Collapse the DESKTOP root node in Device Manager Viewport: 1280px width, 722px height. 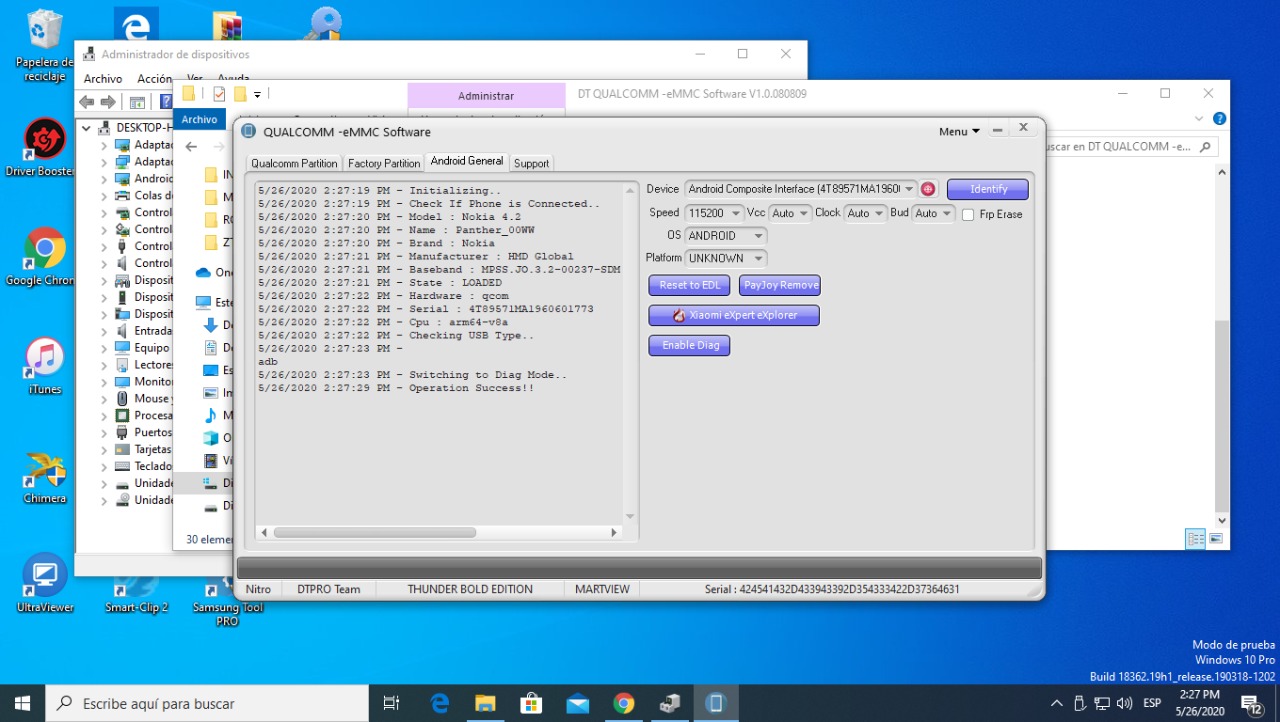tap(87, 128)
